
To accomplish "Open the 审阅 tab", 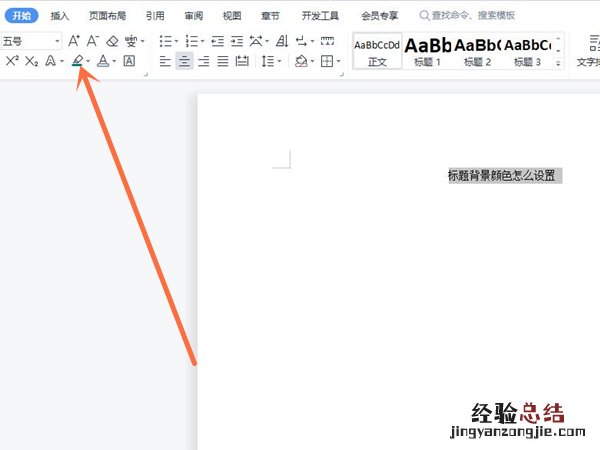I will coord(194,16).
